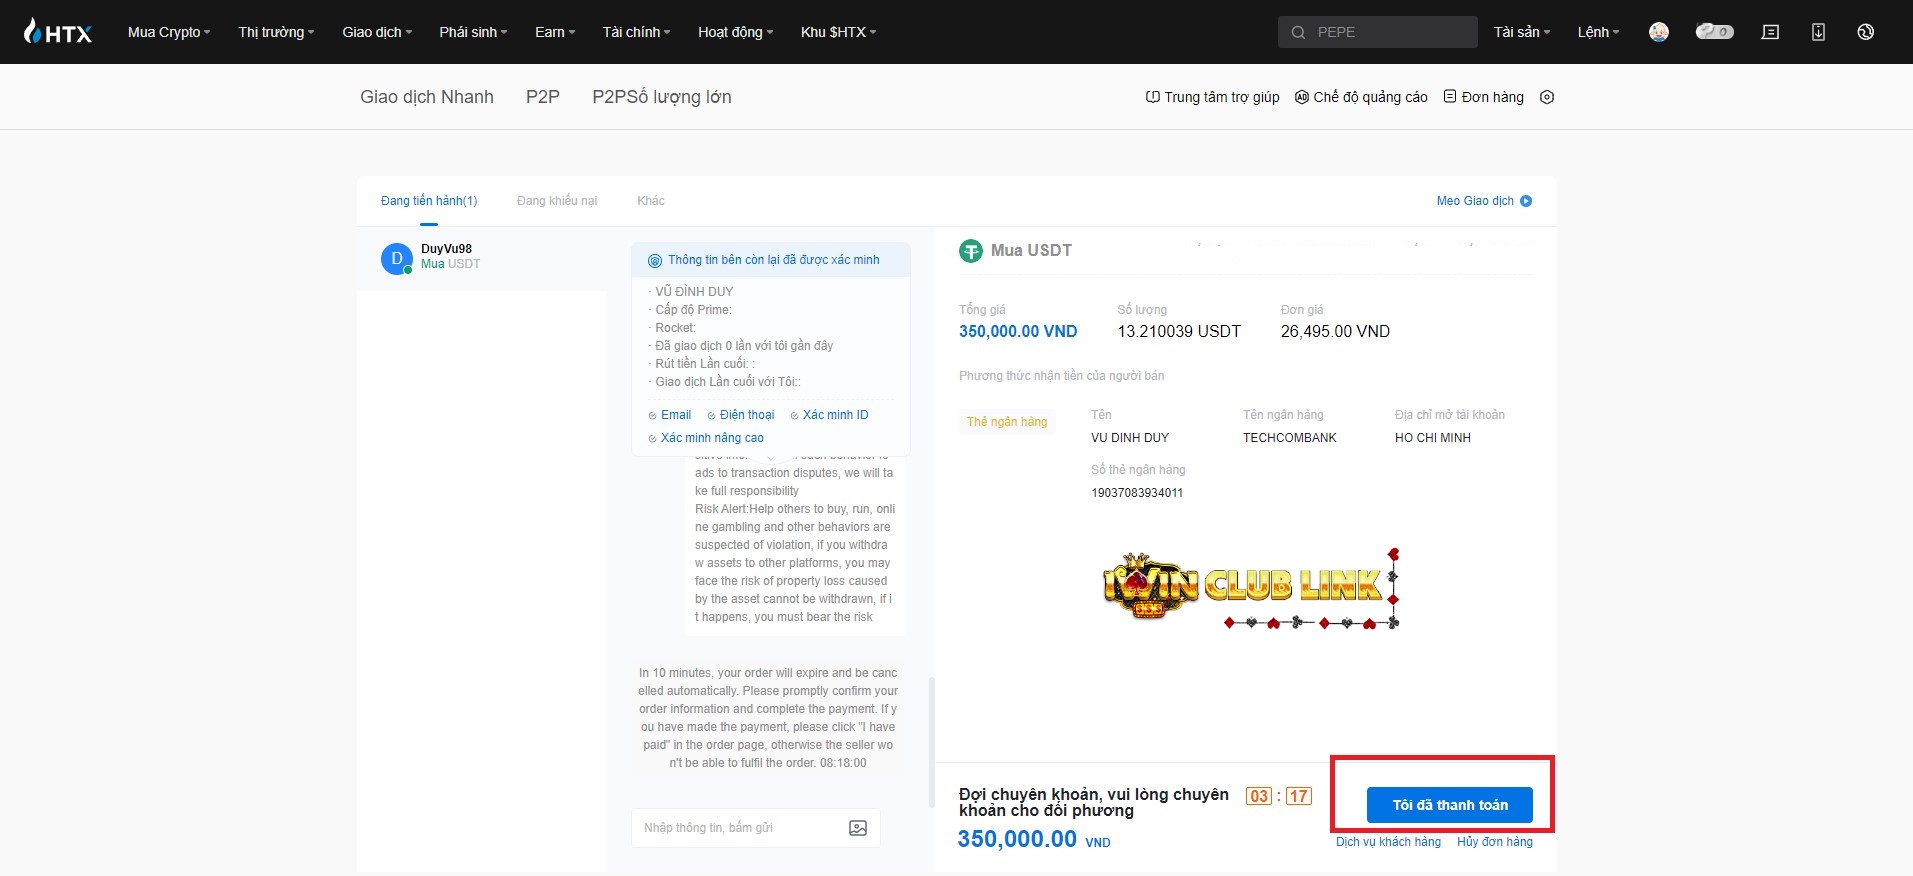Click the Email verification badge
Screen dimensions: 1913x876
pos(669,415)
